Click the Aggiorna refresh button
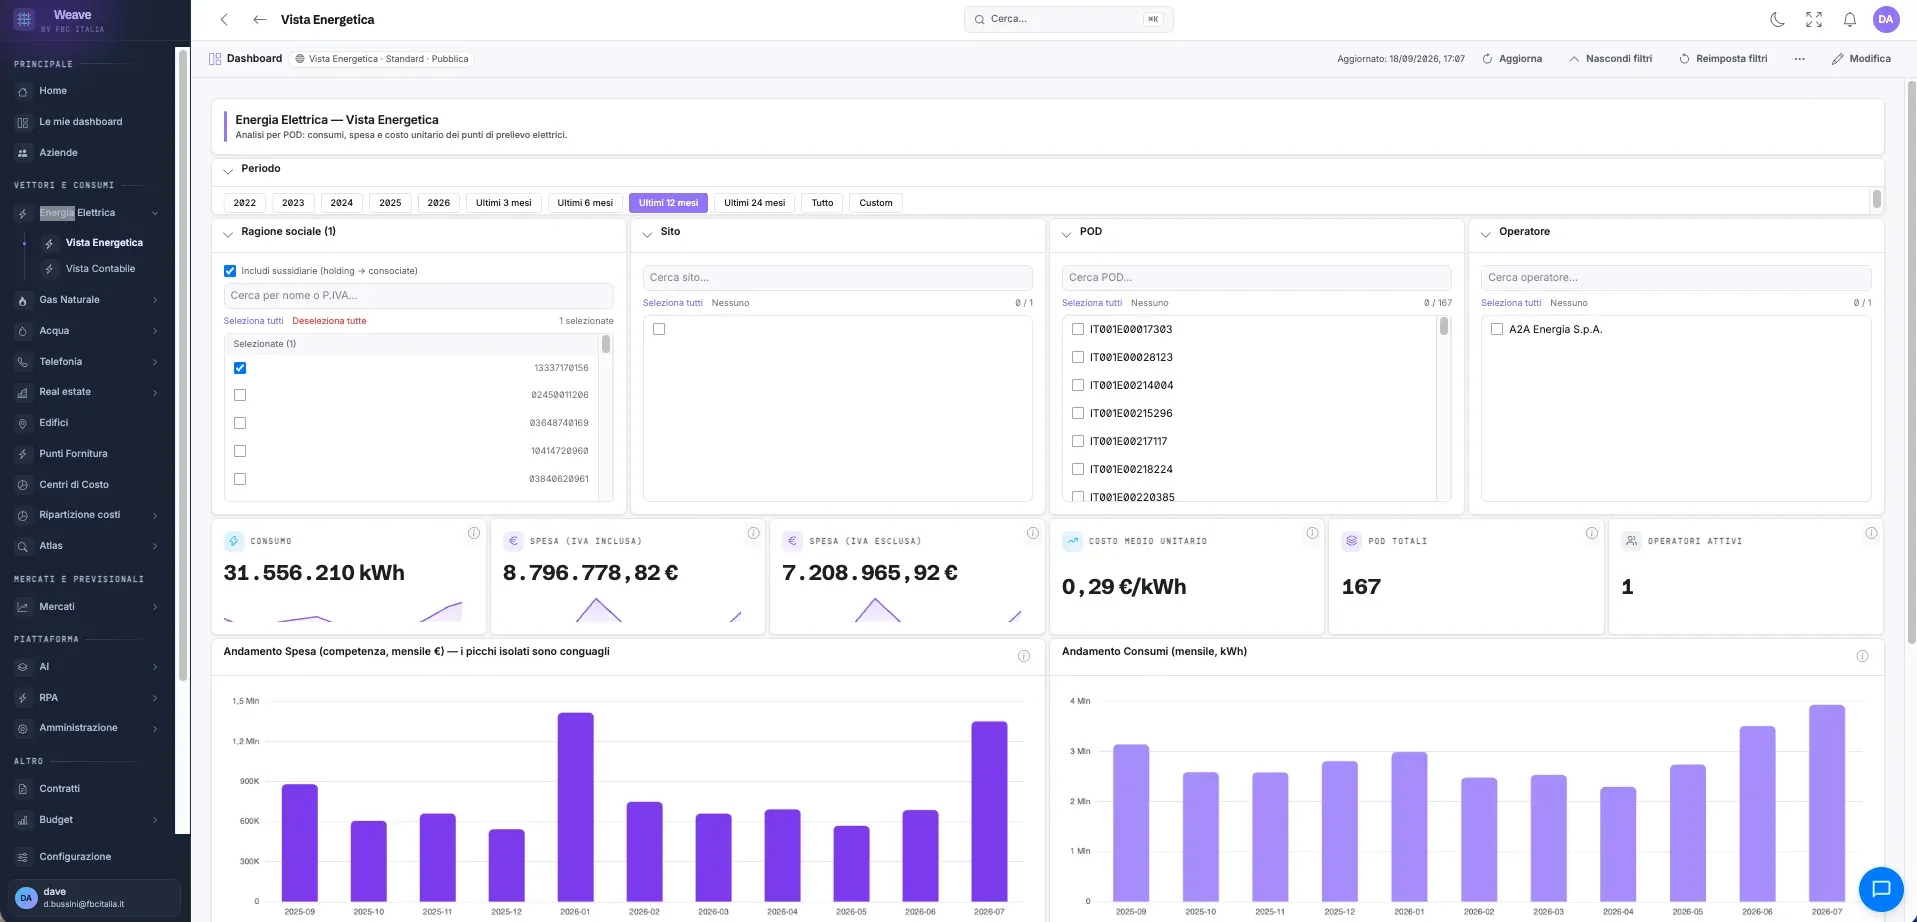 click(x=1512, y=59)
